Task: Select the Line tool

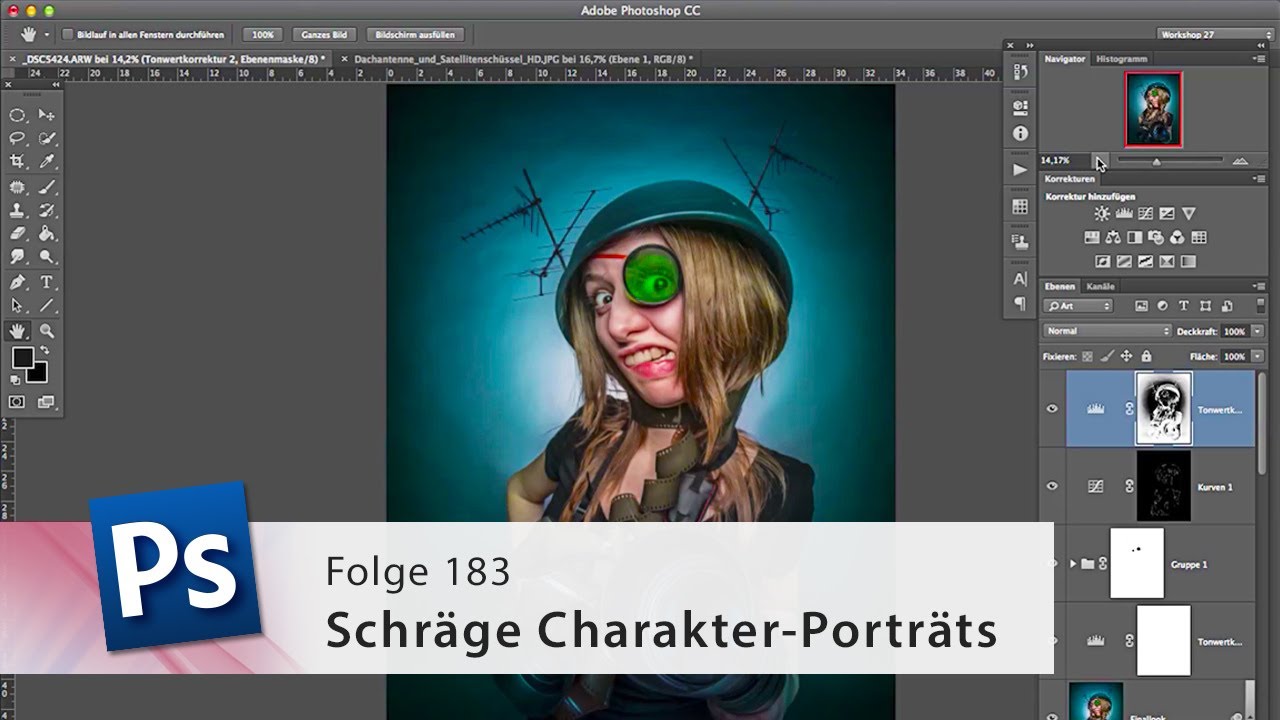Action: point(46,306)
